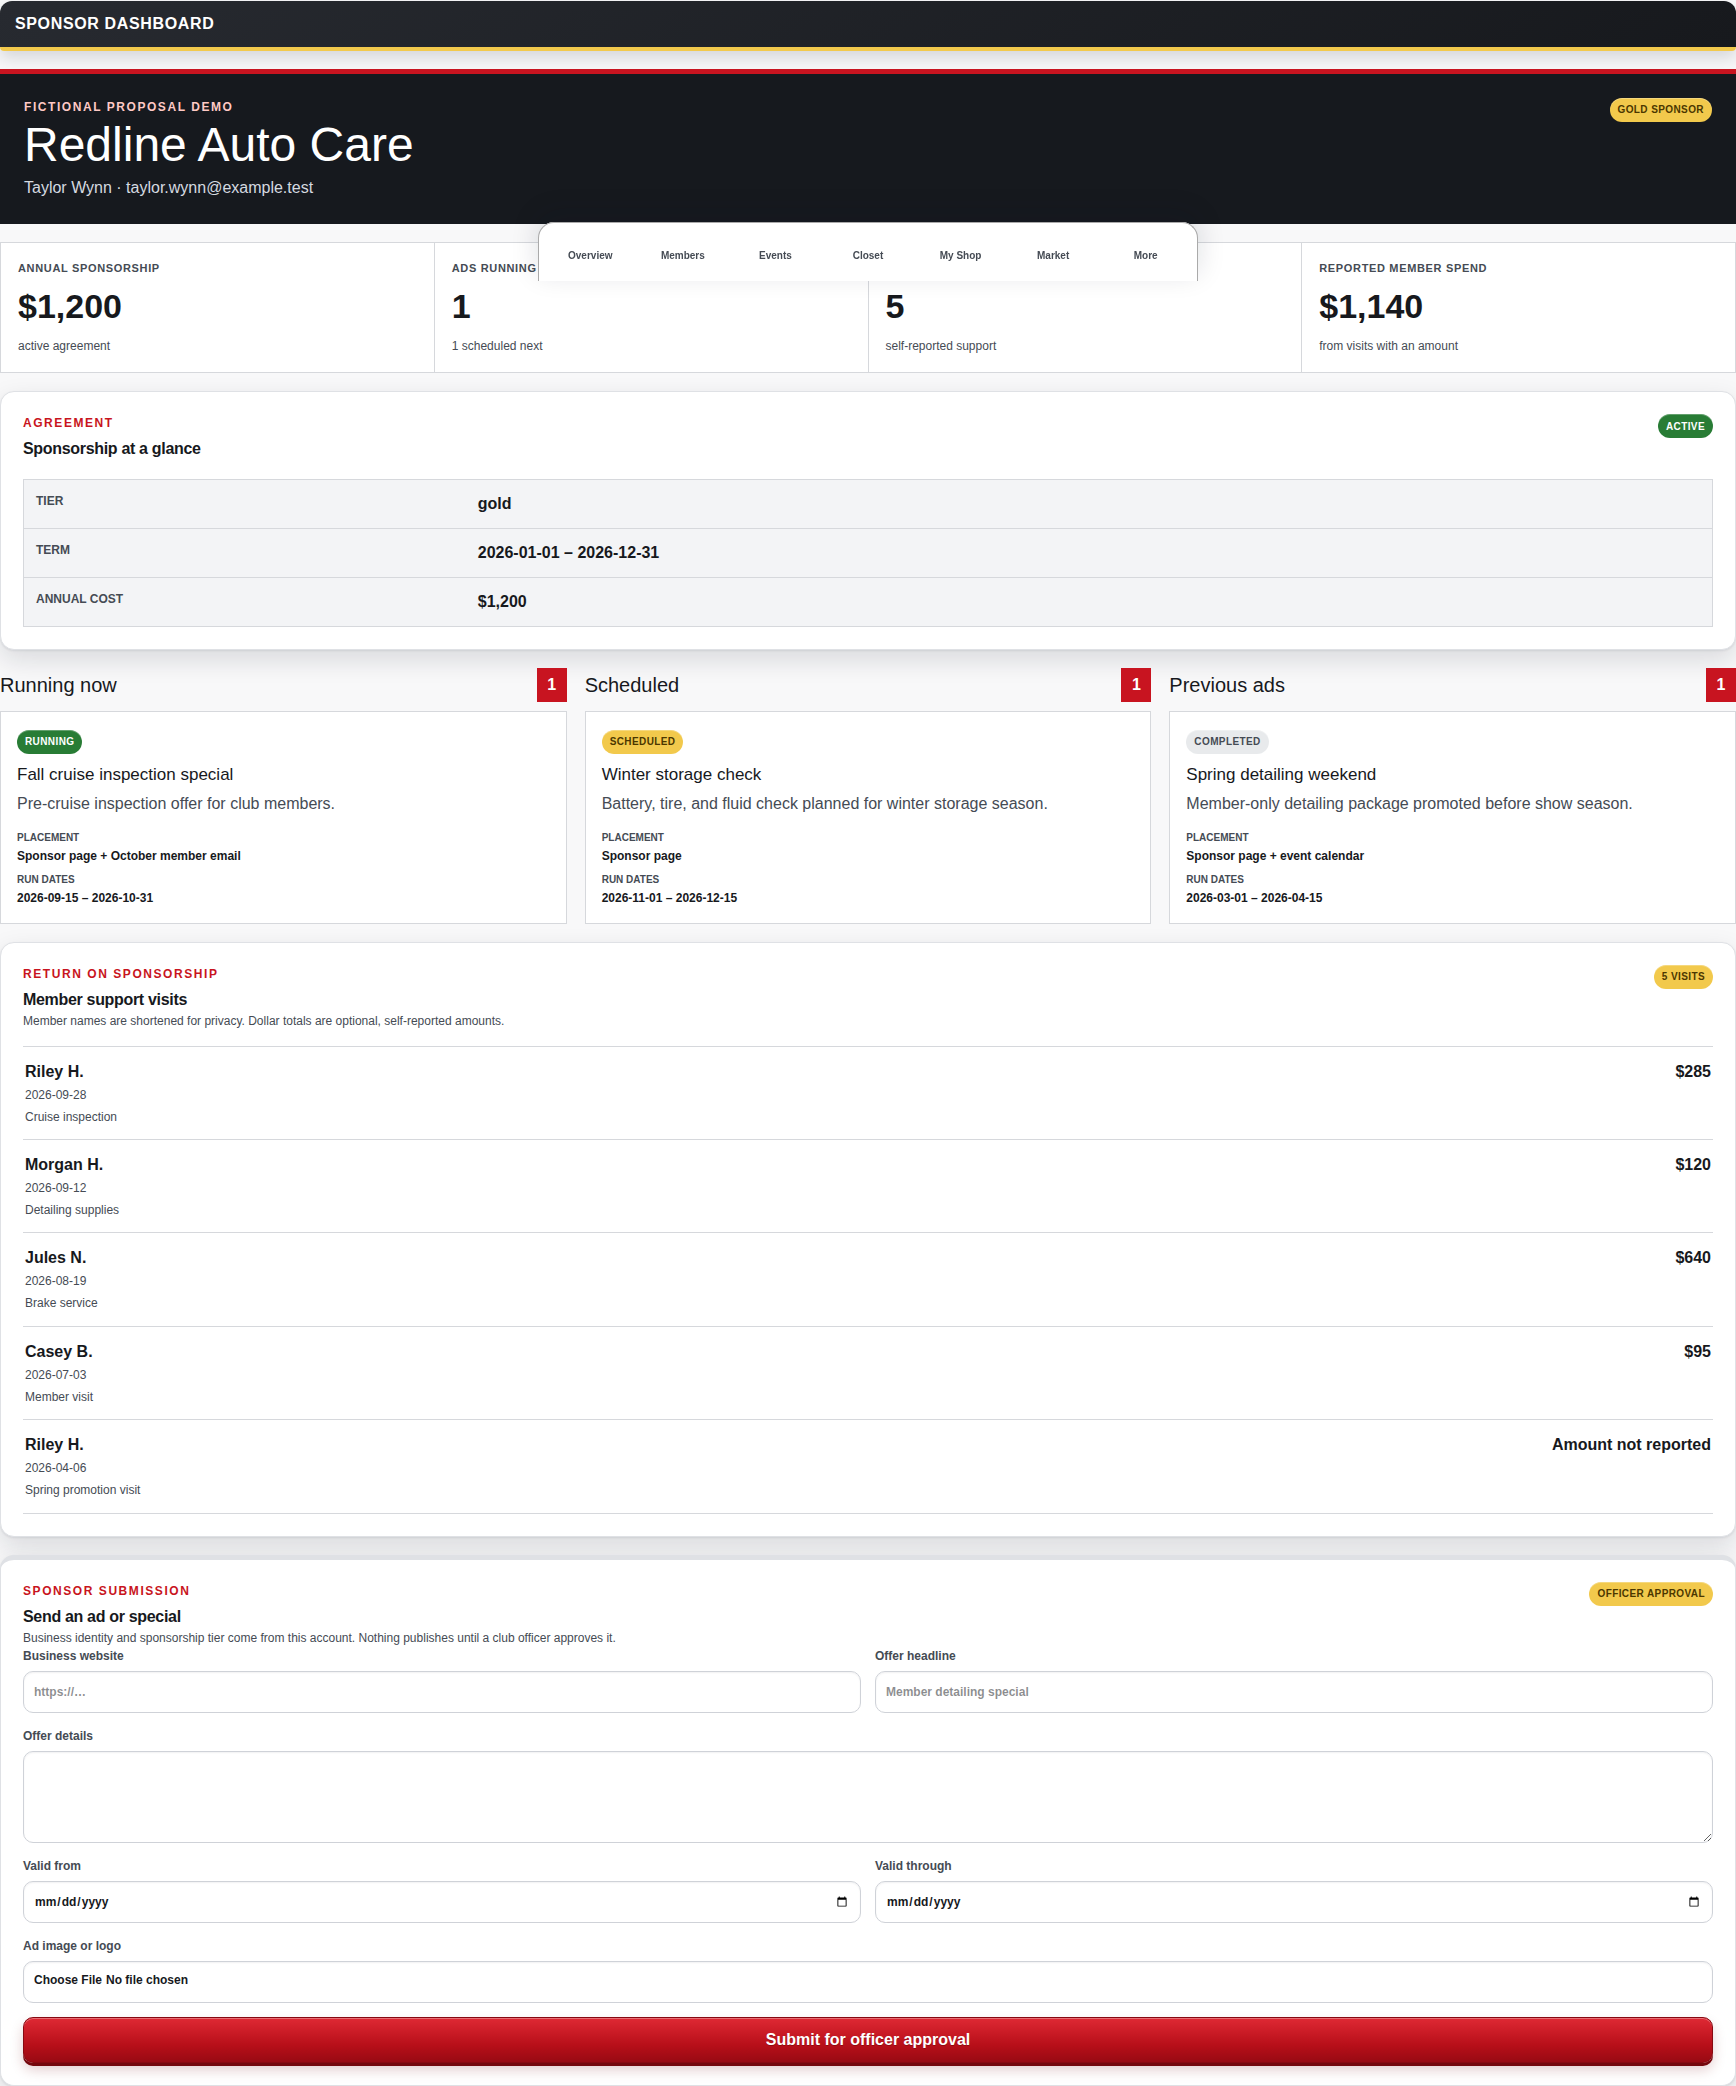Focus the Business website field

click(x=441, y=1692)
